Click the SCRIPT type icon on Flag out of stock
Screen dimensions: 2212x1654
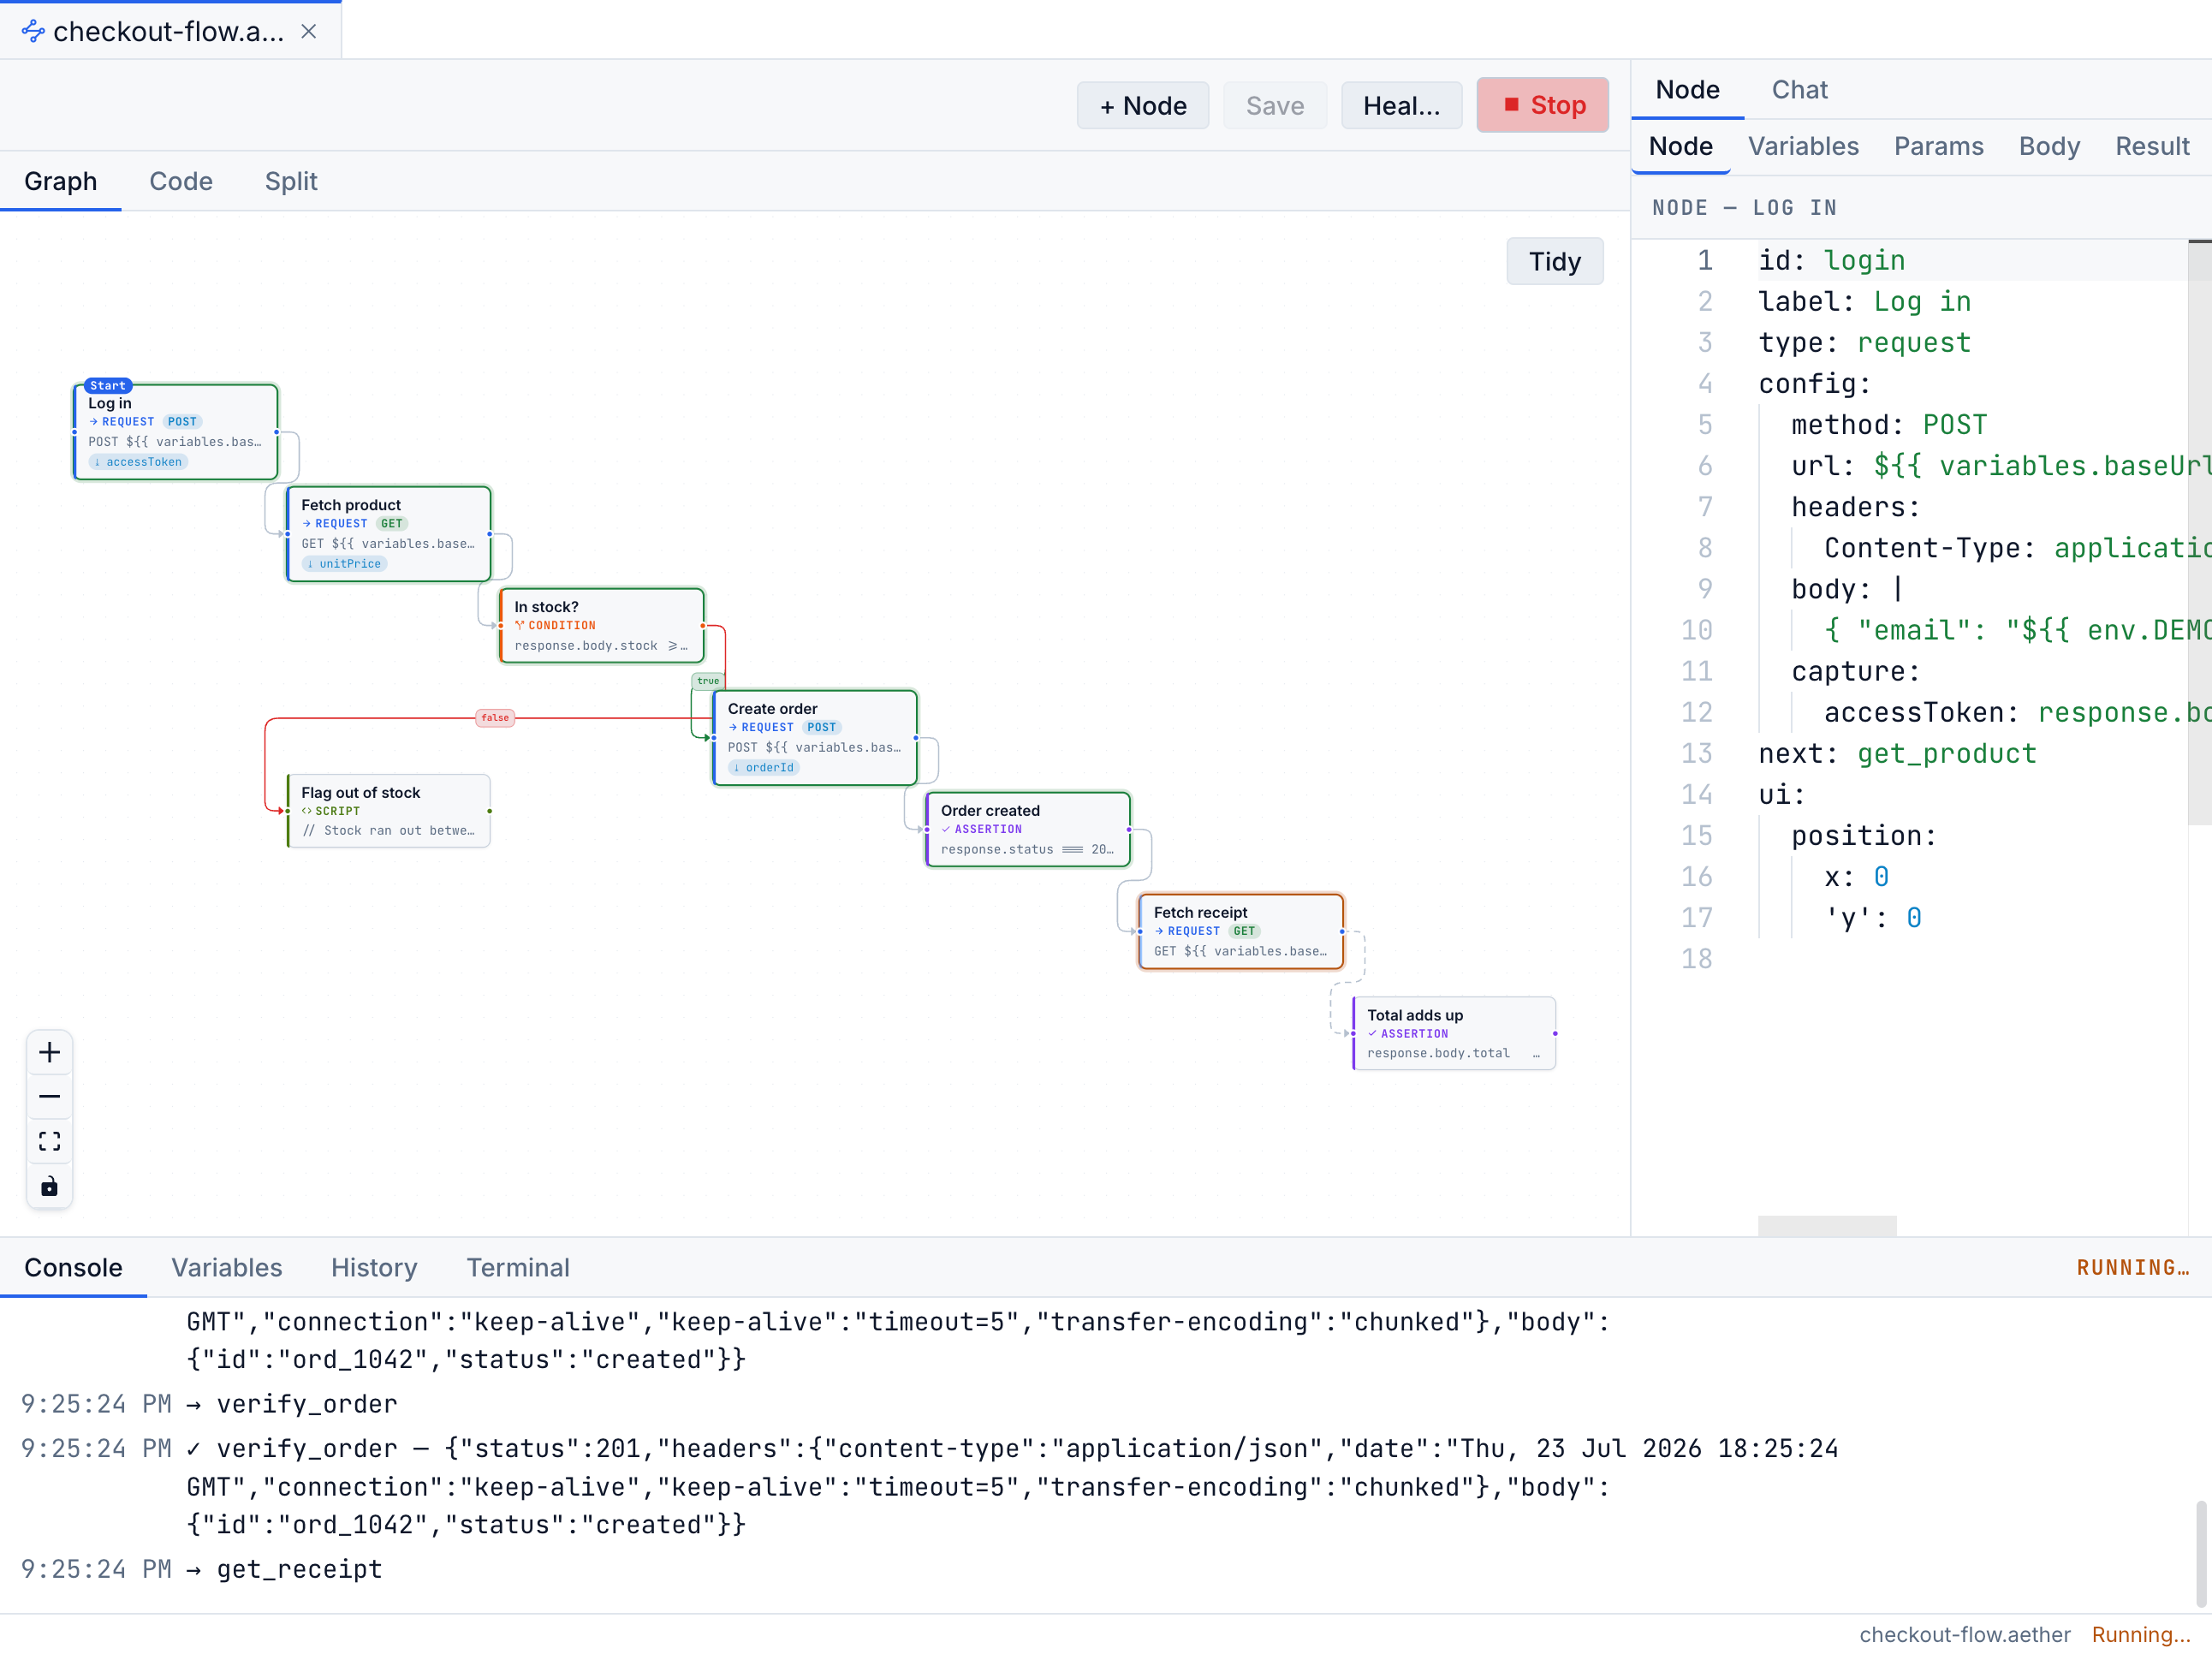click(x=306, y=812)
